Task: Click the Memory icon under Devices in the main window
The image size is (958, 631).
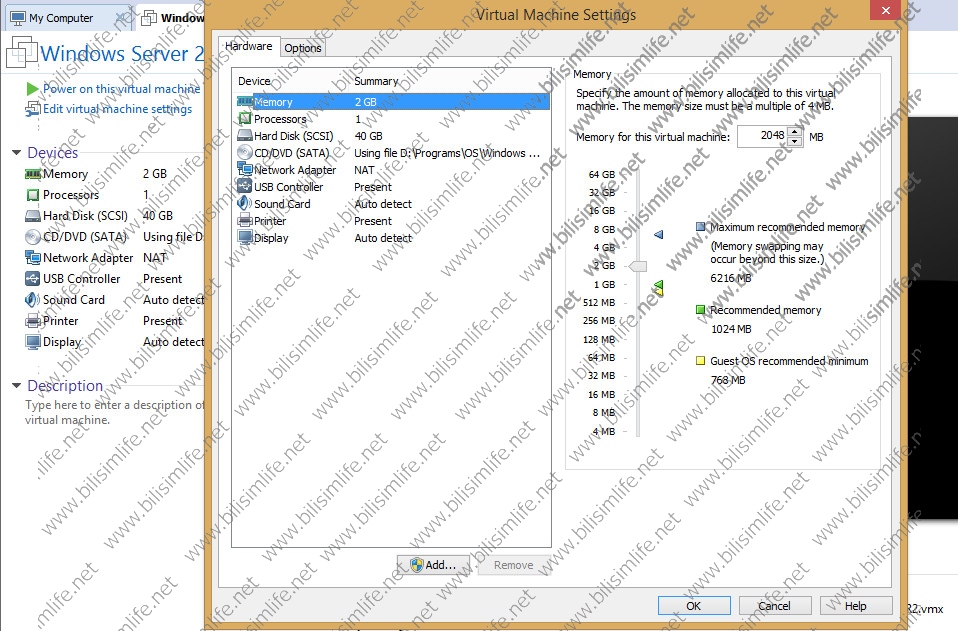Action: click(x=33, y=174)
